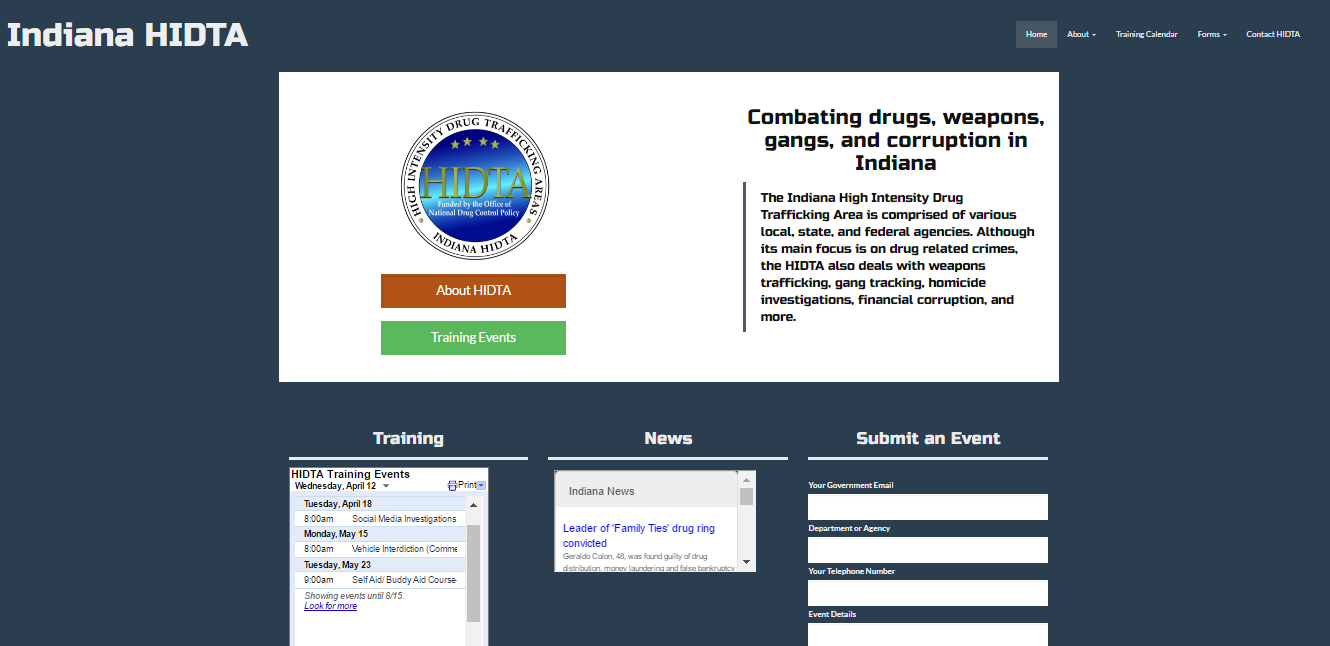
Task: View the Self Aid/Buddy Aid Course event
Action: click(403, 580)
